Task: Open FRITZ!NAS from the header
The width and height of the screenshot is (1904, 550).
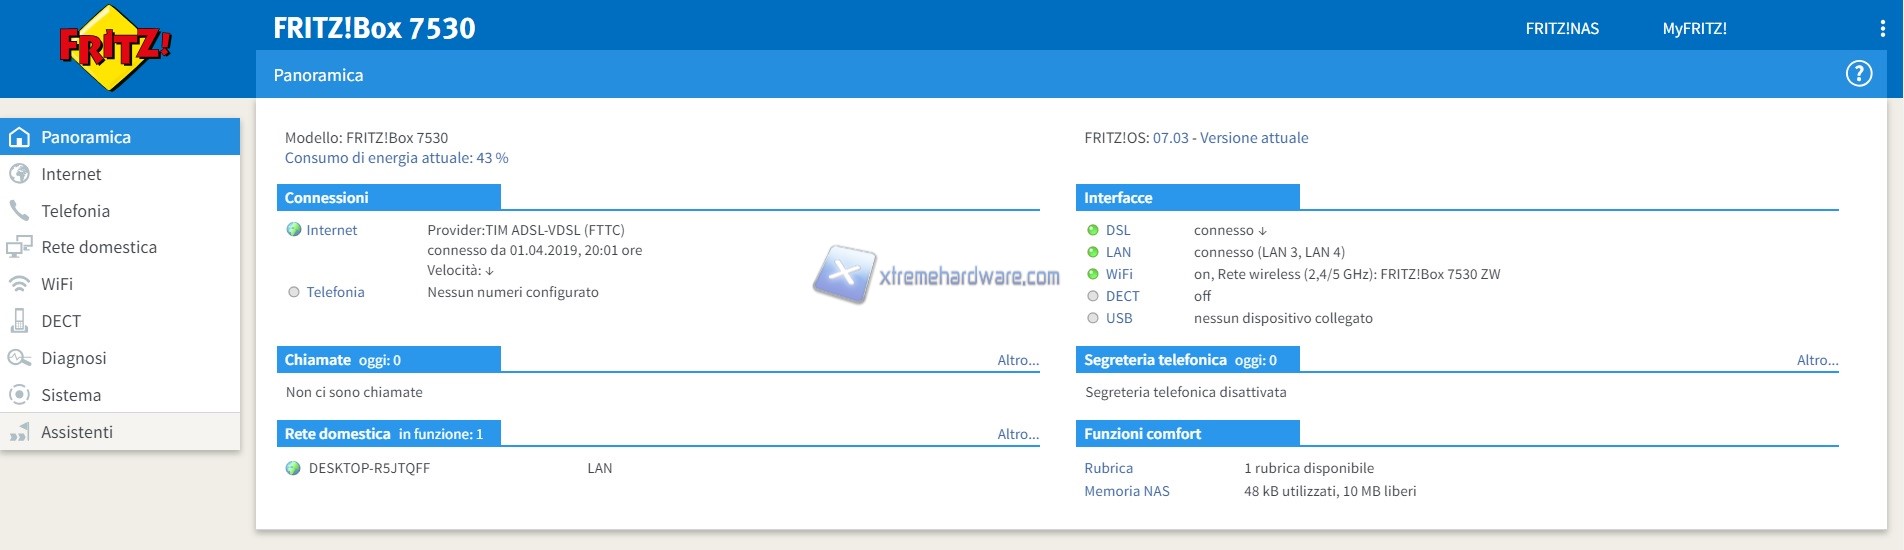Action: point(1561,29)
